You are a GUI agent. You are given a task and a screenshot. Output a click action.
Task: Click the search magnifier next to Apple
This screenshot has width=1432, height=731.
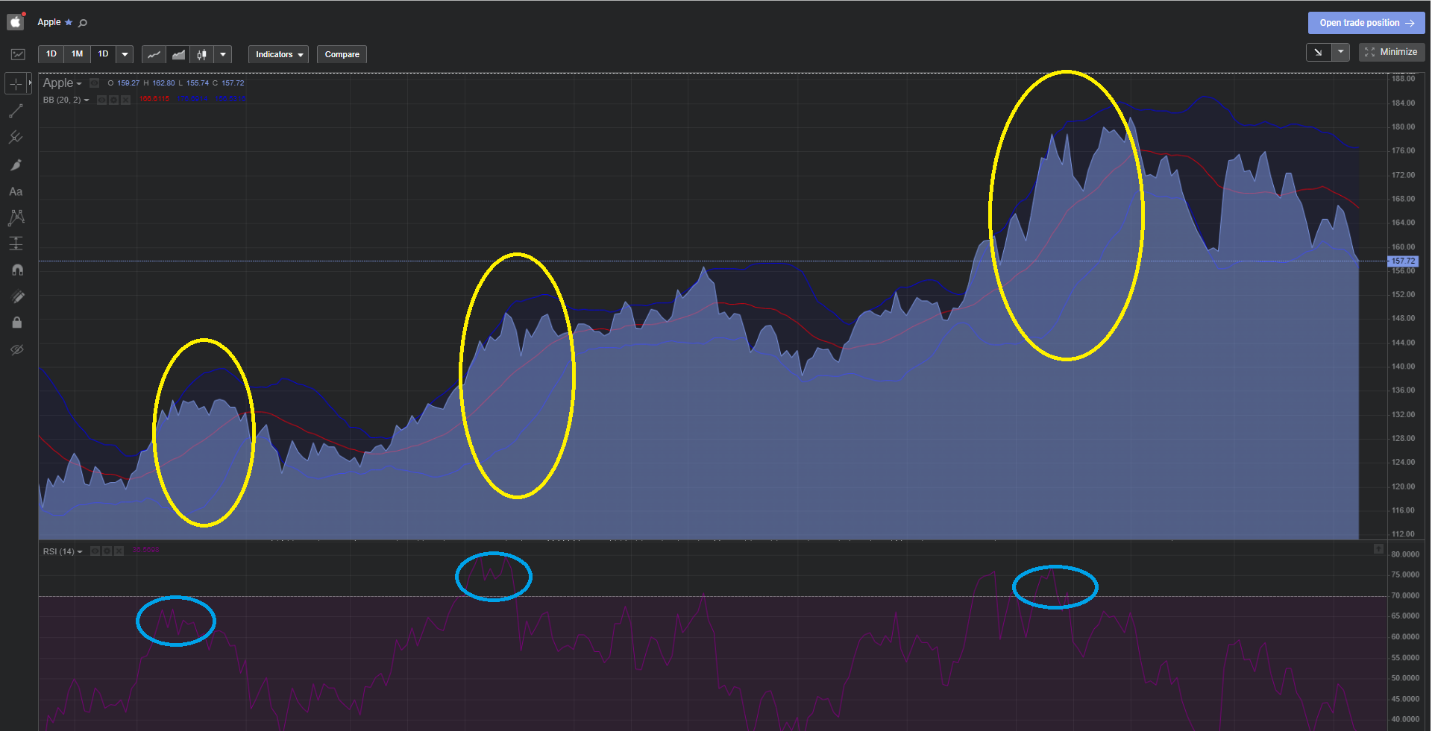[x=83, y=22]
